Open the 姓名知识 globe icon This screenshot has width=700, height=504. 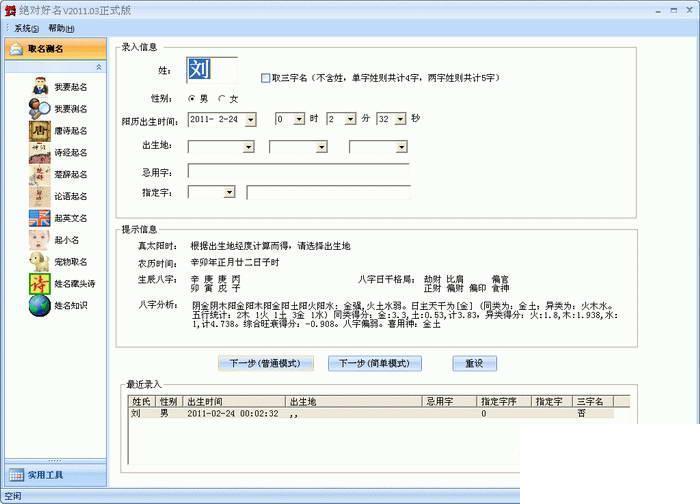(40, 305)
